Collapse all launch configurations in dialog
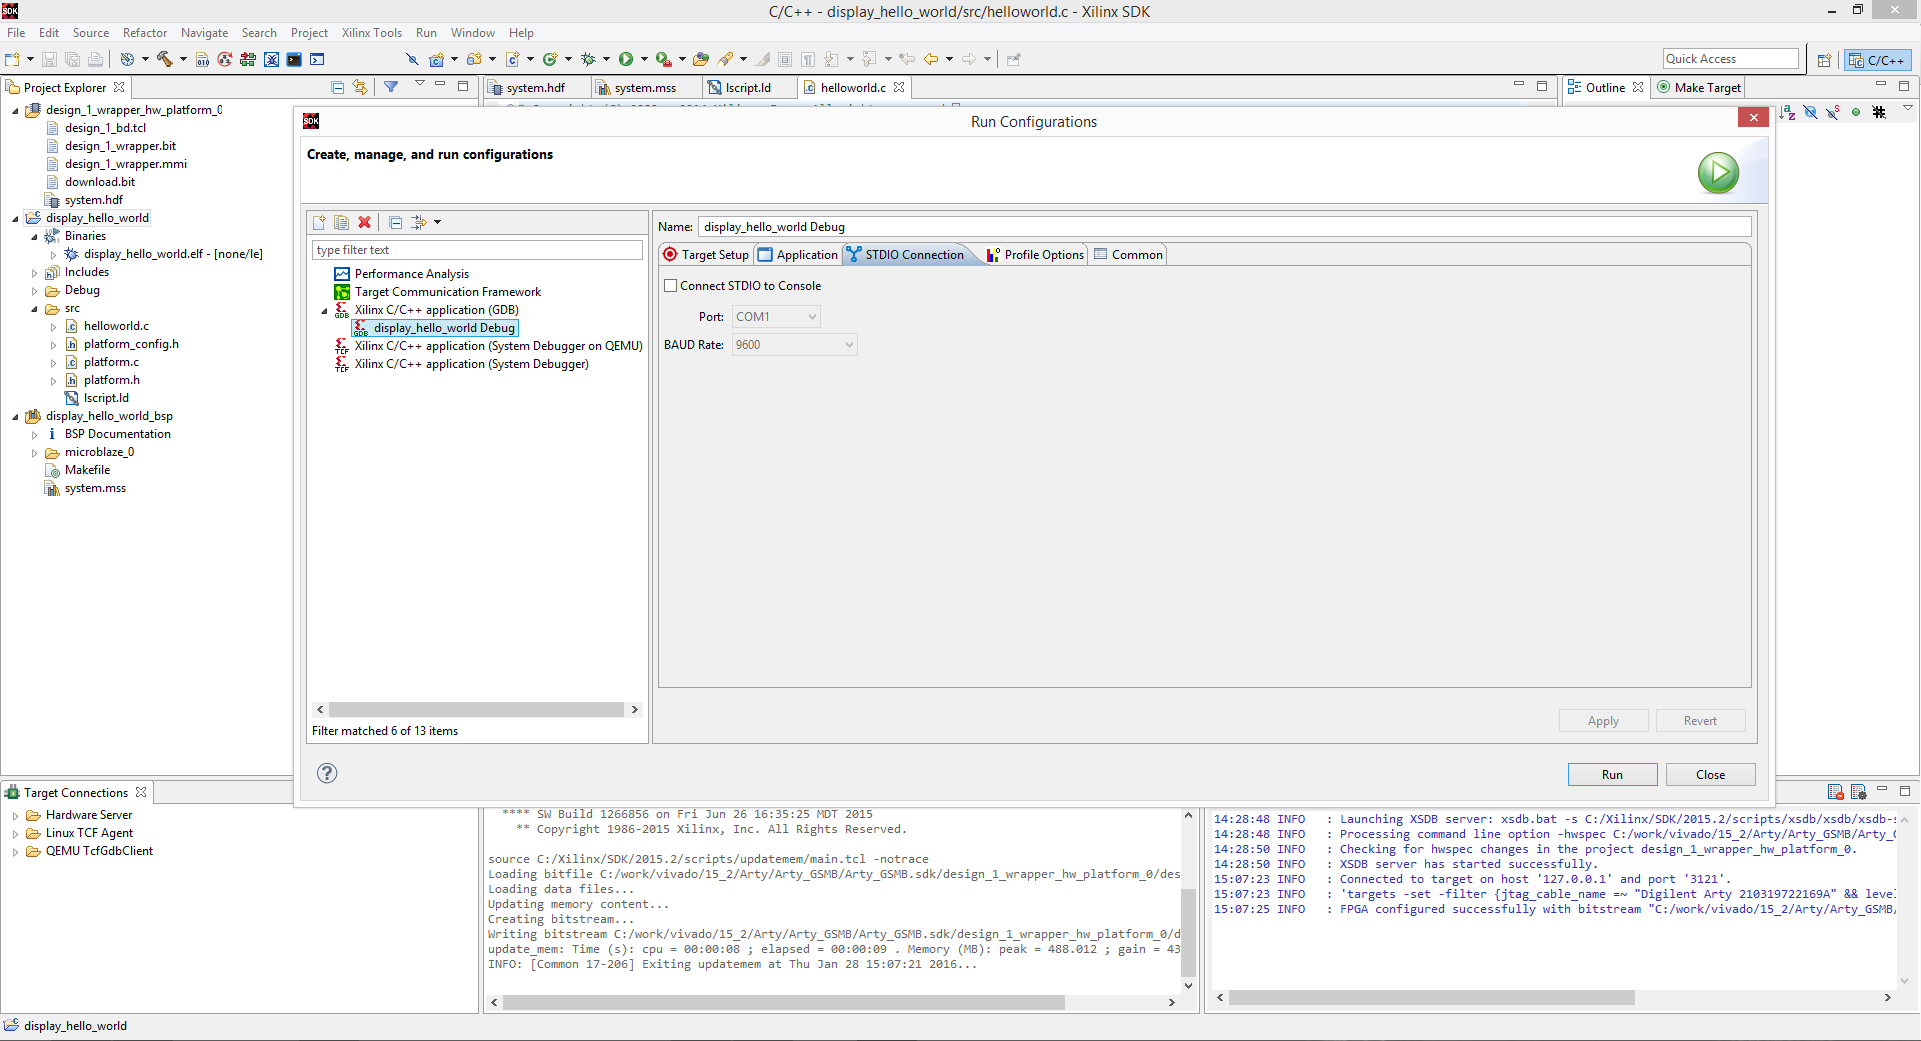Image resolution: width=1921 pixels, height=1041 pixels. (396, 222)
